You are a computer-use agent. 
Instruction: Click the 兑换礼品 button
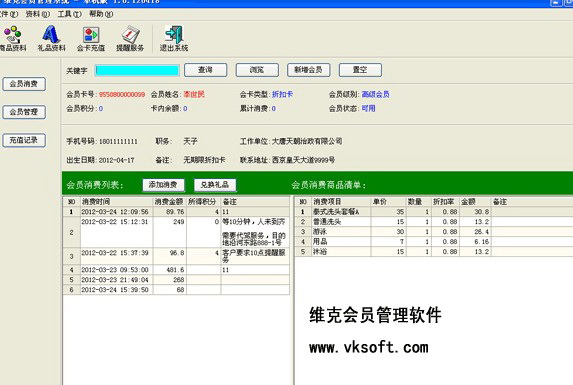[x=215, y=185]
